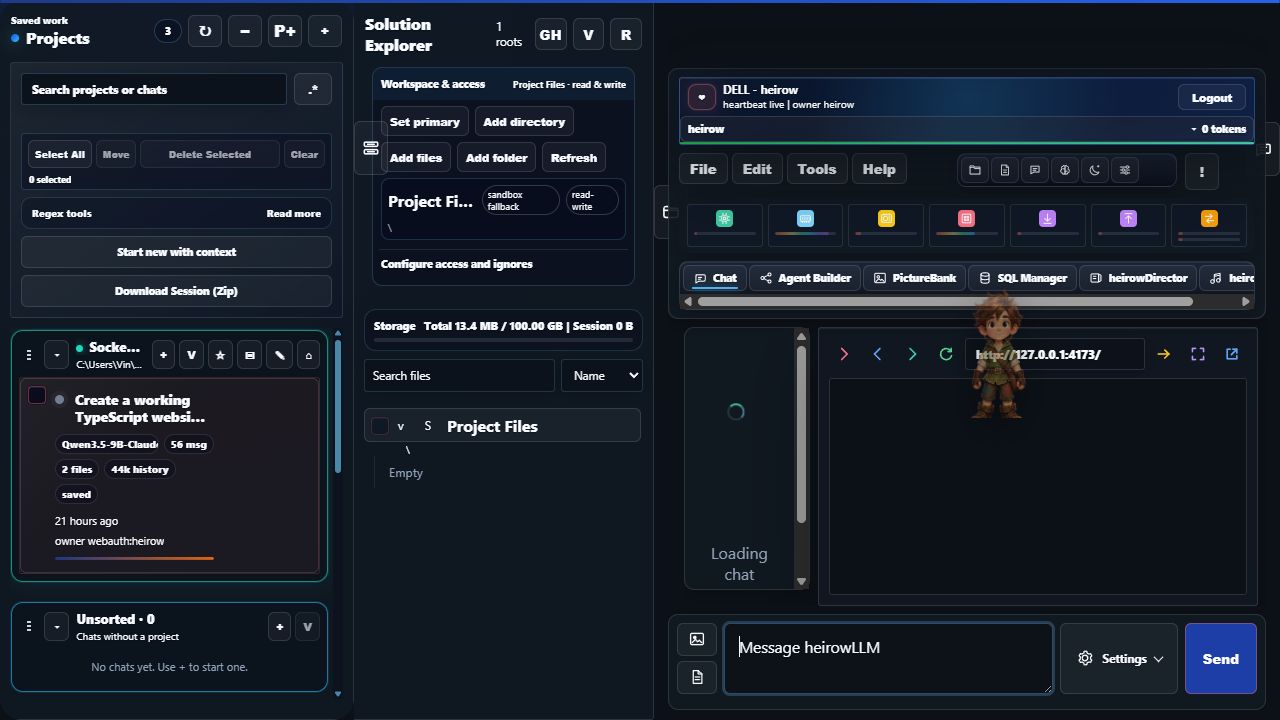Click the horizontal scrollbar under the tabs
Image resolution: width=1280 pixels, height=720 pixels.
click(x=945, y=301)
